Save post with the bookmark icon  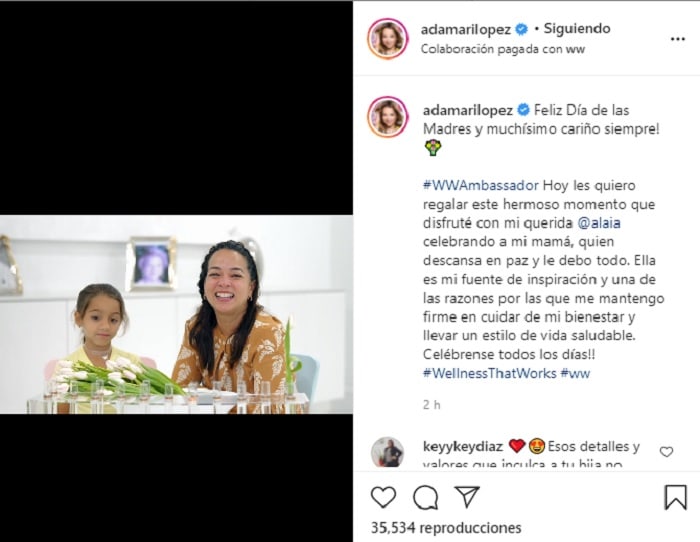[x=675, y=497]
